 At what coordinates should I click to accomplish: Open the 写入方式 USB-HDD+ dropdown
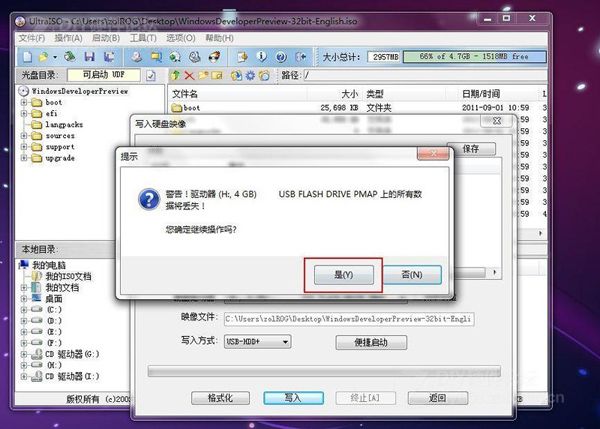pyautogui.click(x=257, y=341)
